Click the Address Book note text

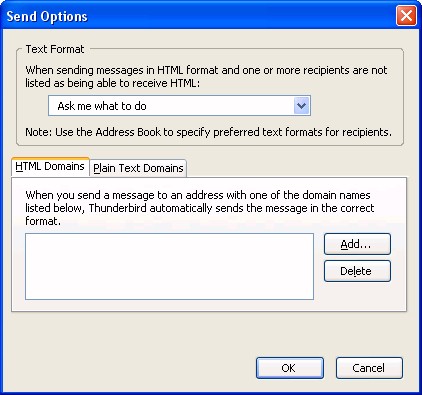209,132
